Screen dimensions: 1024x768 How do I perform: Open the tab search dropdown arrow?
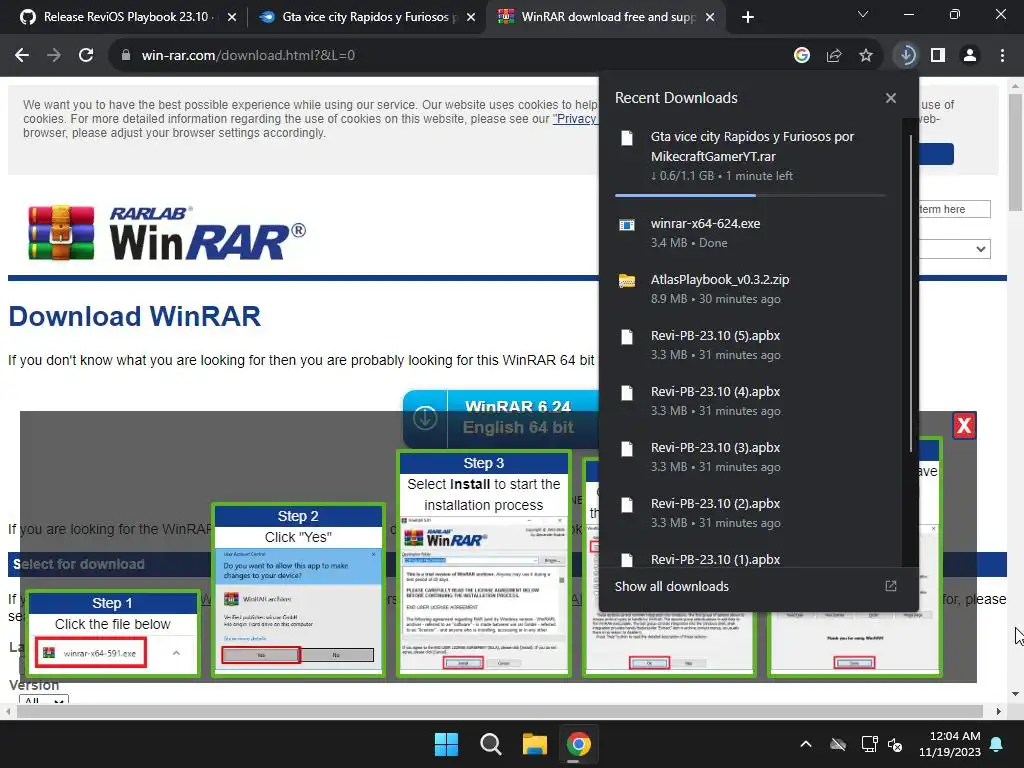pyautogui.click(x=863, y=14)
